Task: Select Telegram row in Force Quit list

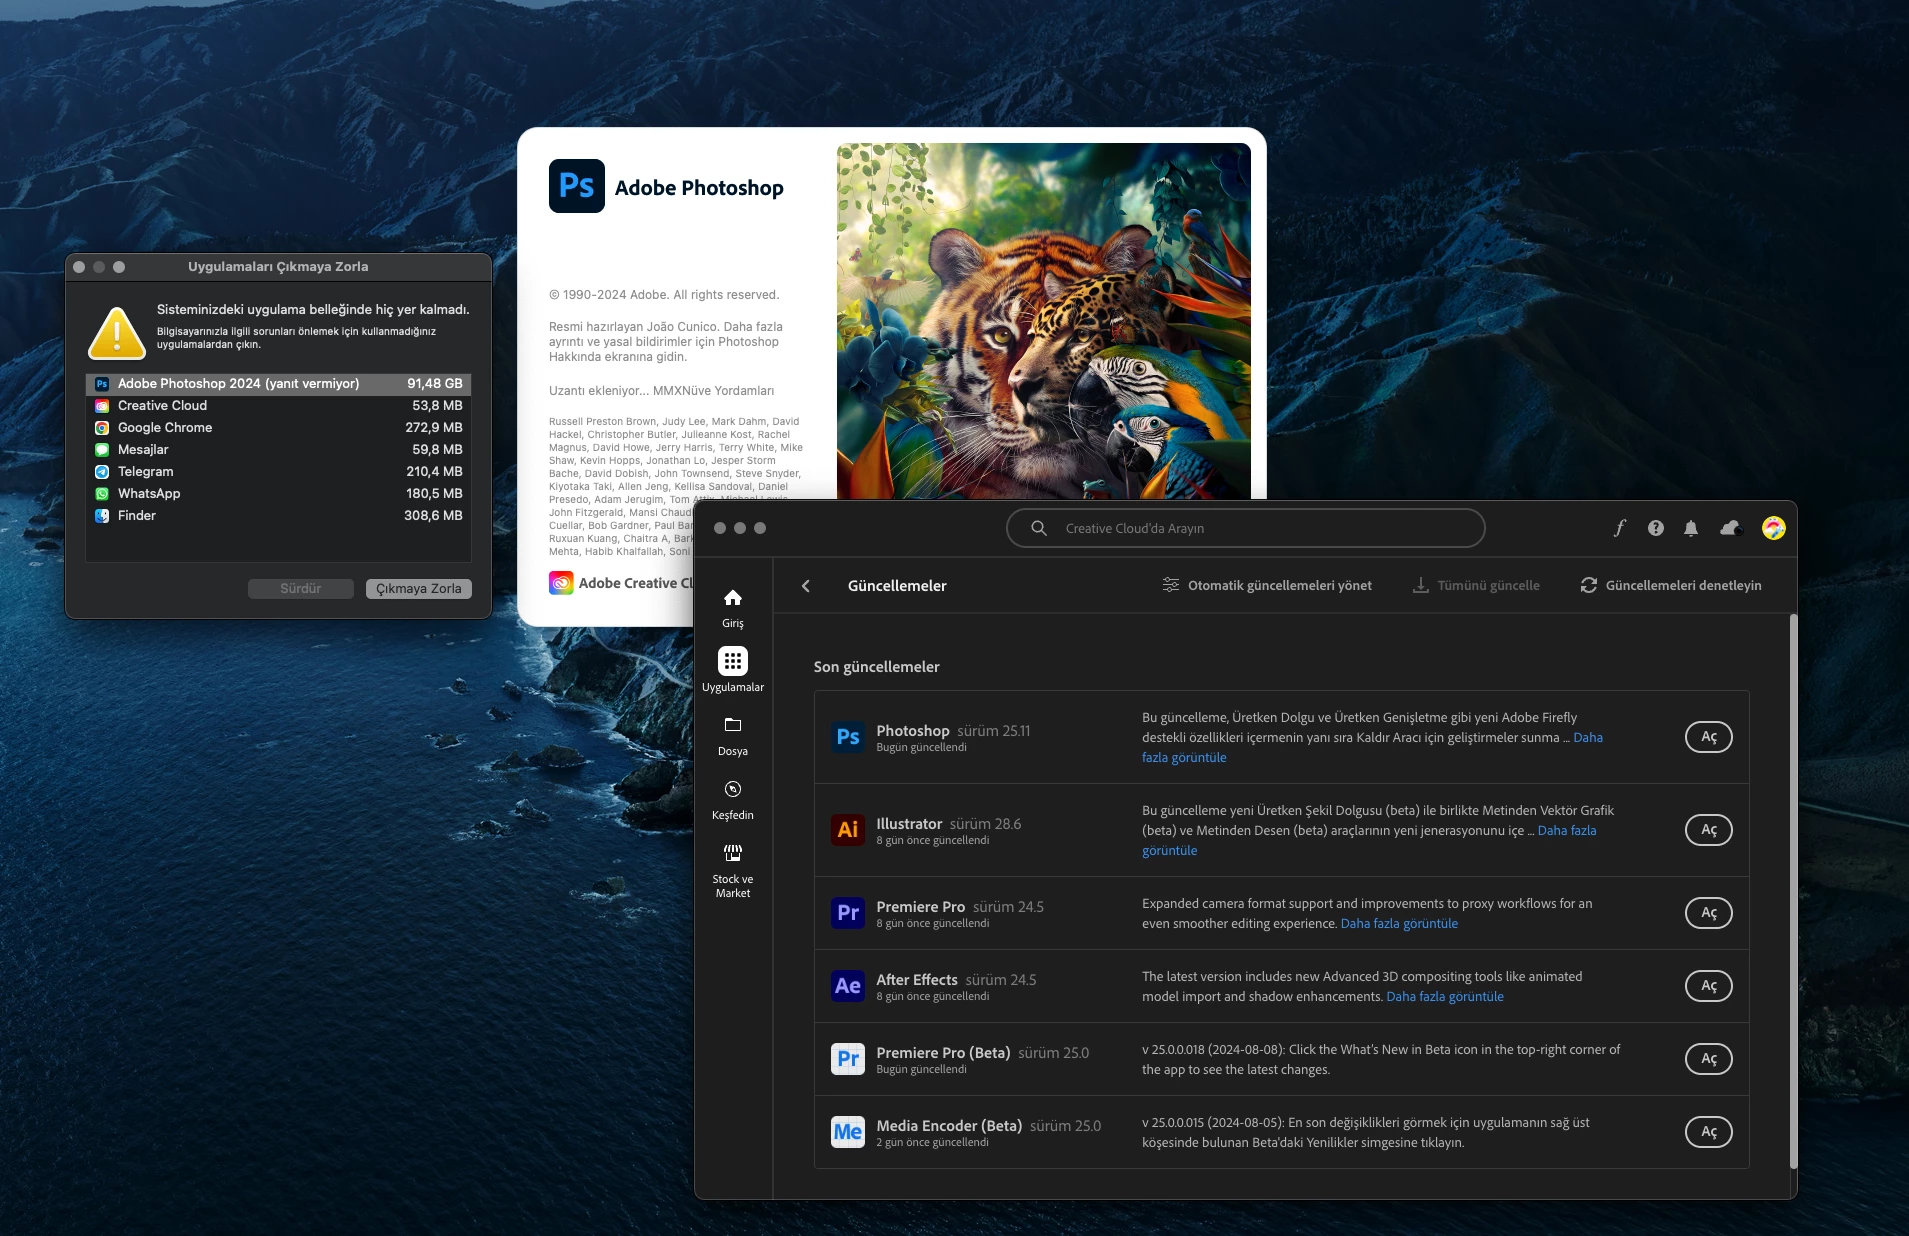Action: [278, 472]
